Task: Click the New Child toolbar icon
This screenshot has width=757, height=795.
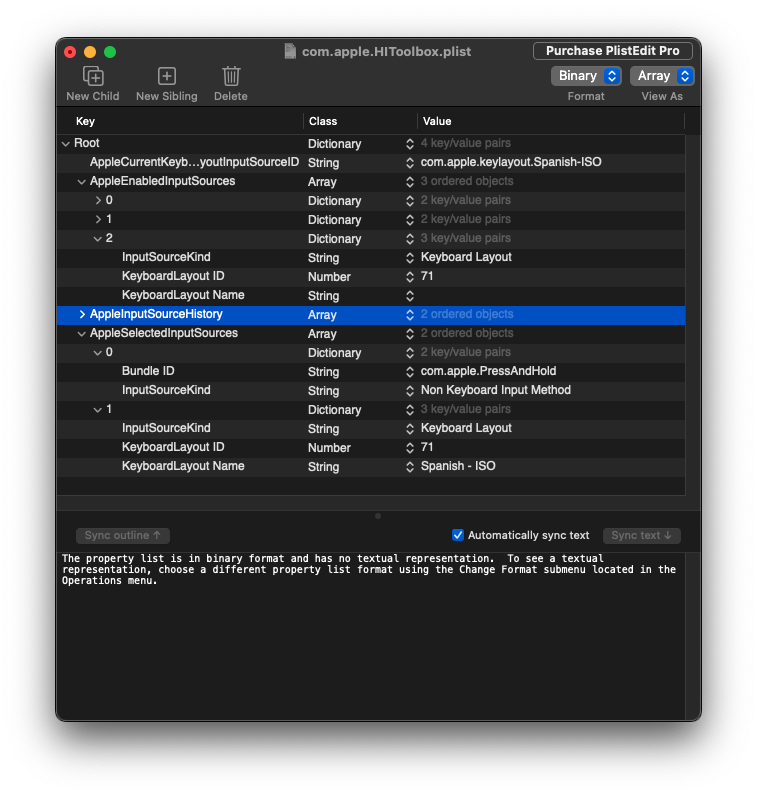Action: 93,76
